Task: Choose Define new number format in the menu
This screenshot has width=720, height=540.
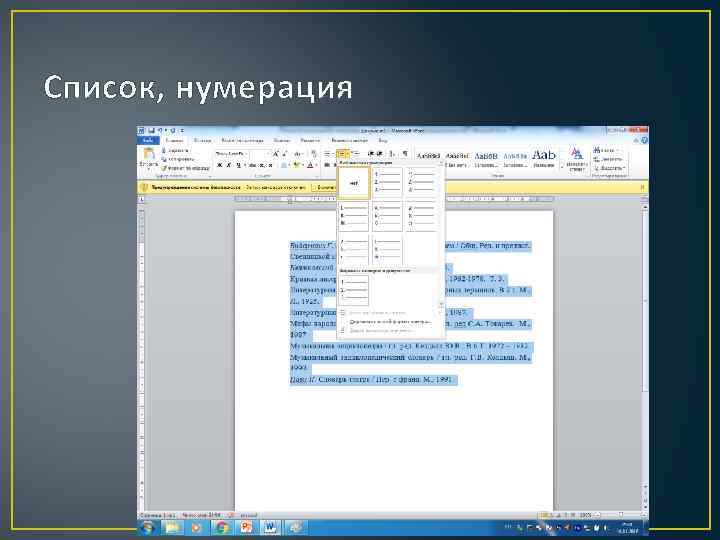Action: click(x=390, y=322)
